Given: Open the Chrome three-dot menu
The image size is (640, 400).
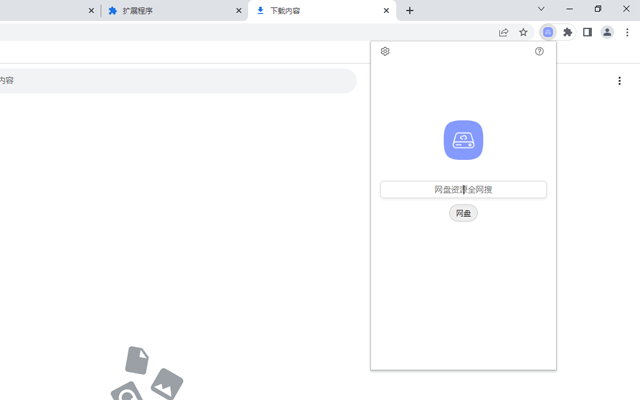Looking at the screenshot, I should [627, 32].
